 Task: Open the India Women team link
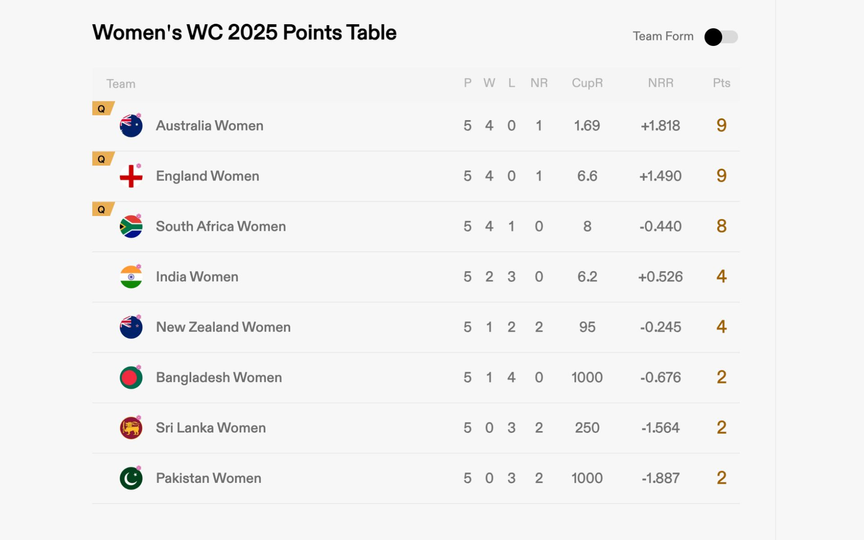pyautogui.click(x=197, y=277)
